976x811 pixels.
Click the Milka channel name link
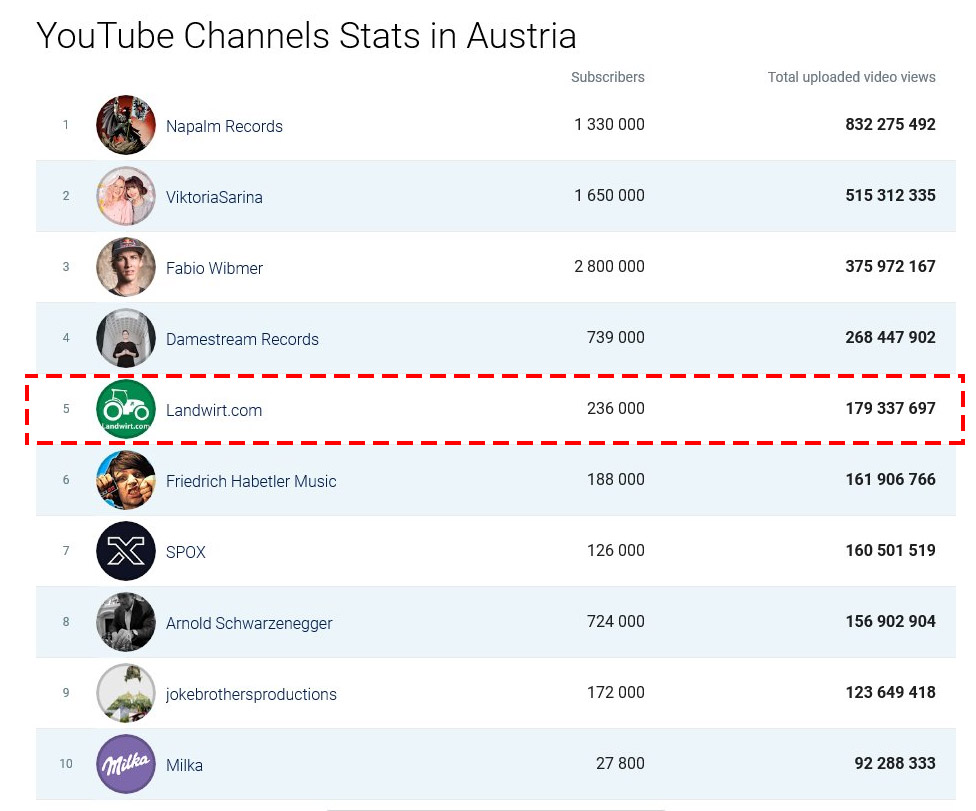(x=184, y=765)
